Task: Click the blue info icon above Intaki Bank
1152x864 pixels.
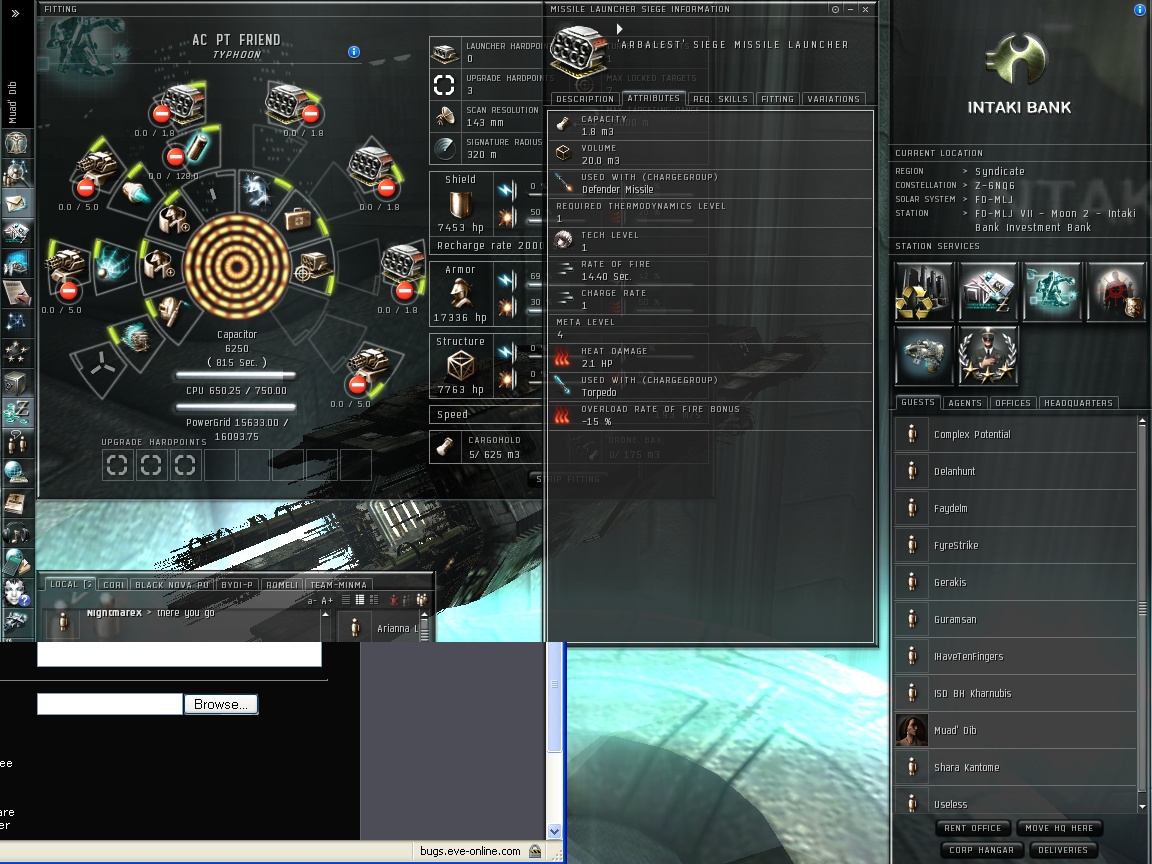Action: point(1140,9)
